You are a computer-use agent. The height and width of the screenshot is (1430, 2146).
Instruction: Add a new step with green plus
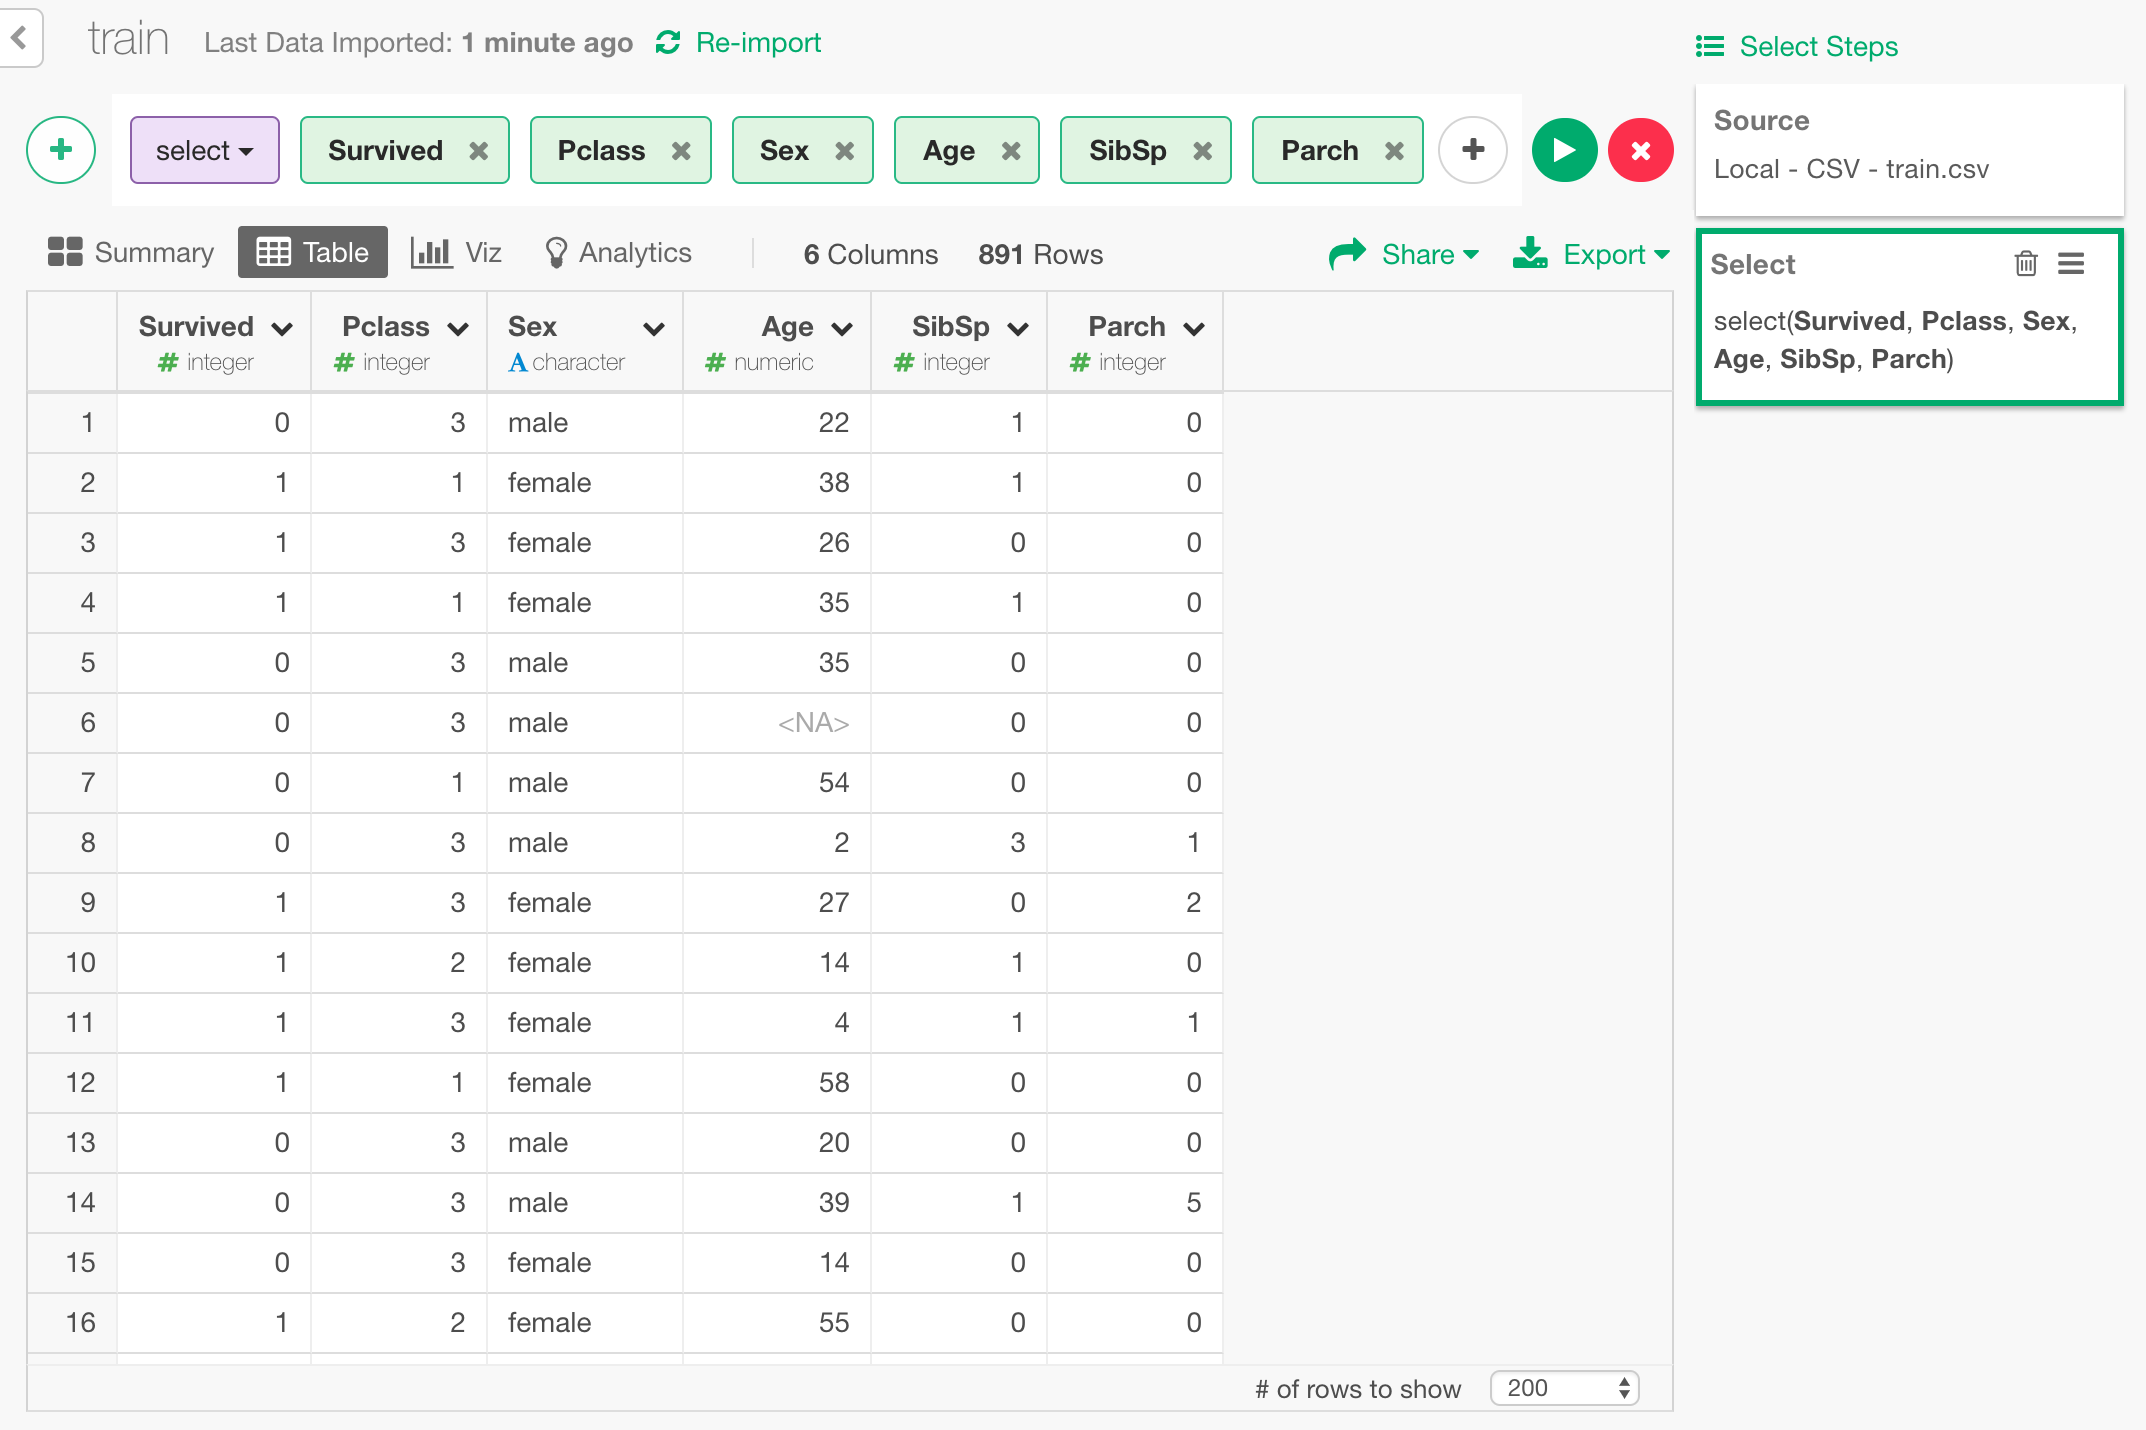point(61,150)
